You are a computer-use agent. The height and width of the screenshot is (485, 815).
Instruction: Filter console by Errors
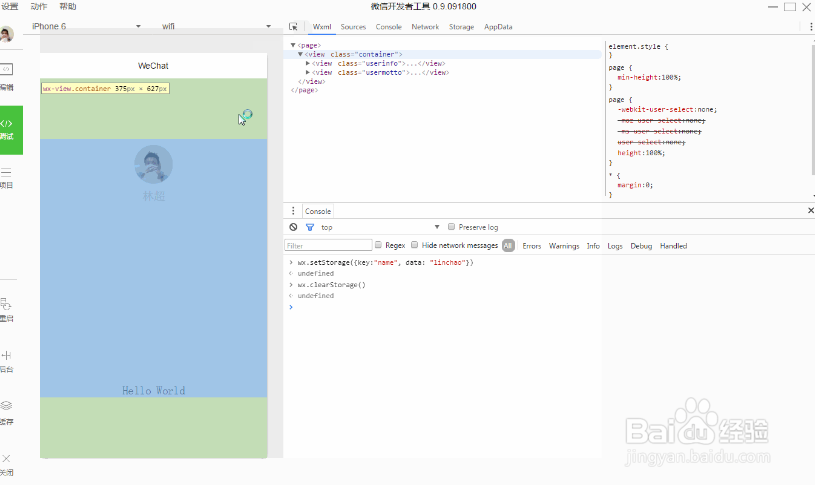coord(532,246)
